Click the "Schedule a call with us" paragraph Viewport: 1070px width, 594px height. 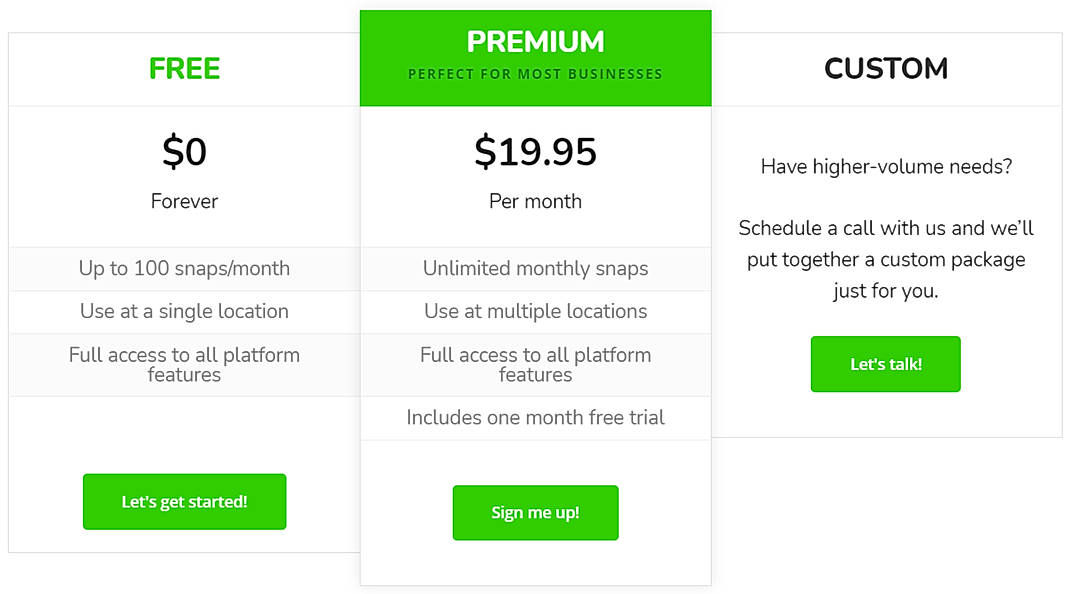885,260
